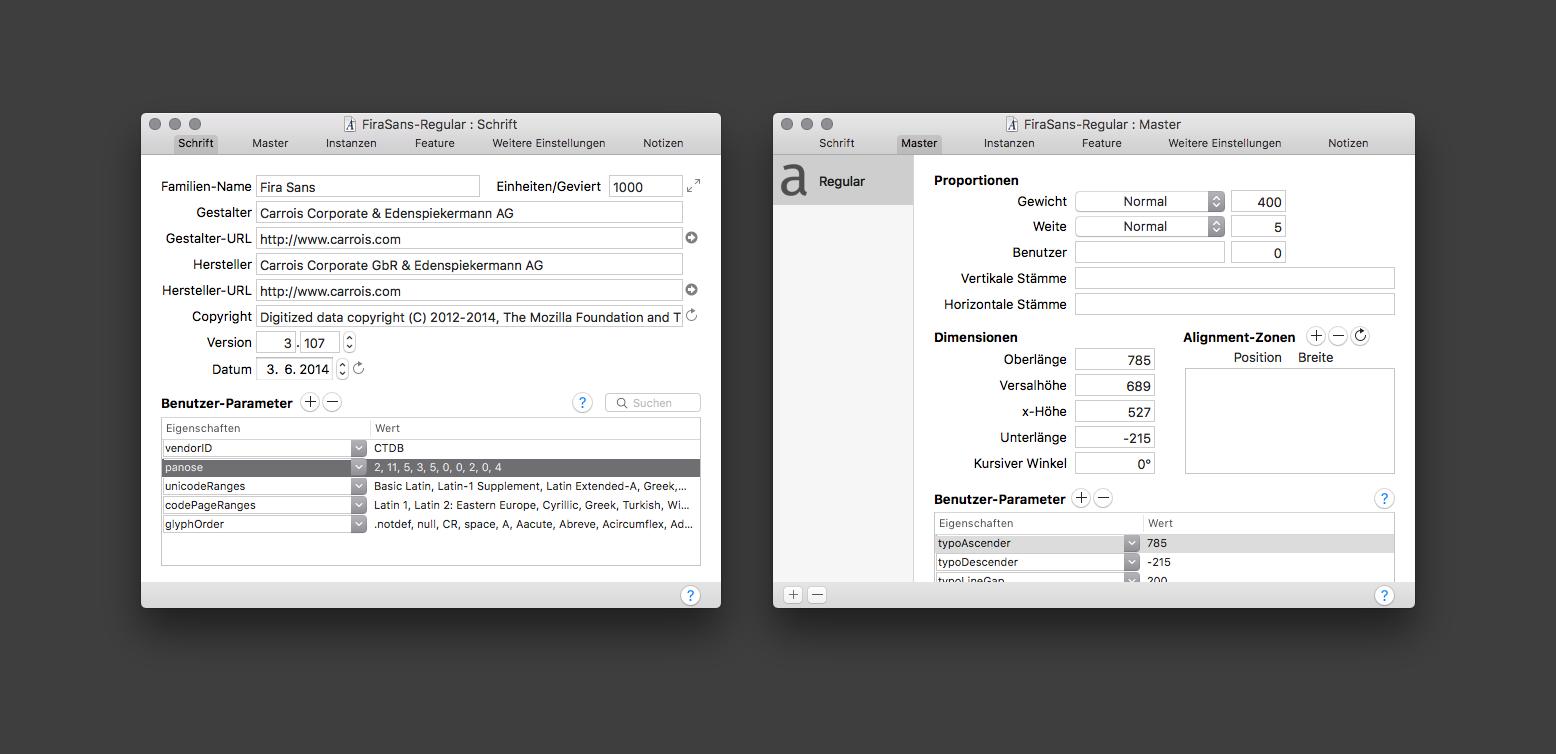Open Gestalter-URL arrow link button
1556x754 pixels.
tap(691, 238)
